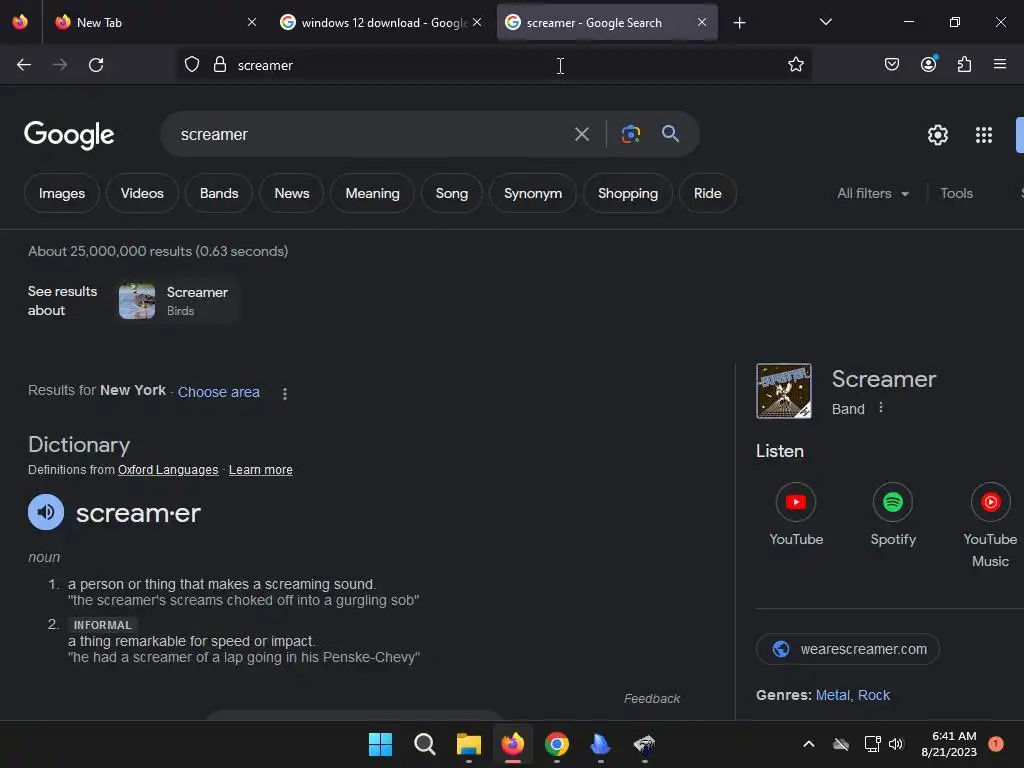Open Save to Pocket icon
Viewport: 1024px width, 768px height.
click(x=891, y=64)
